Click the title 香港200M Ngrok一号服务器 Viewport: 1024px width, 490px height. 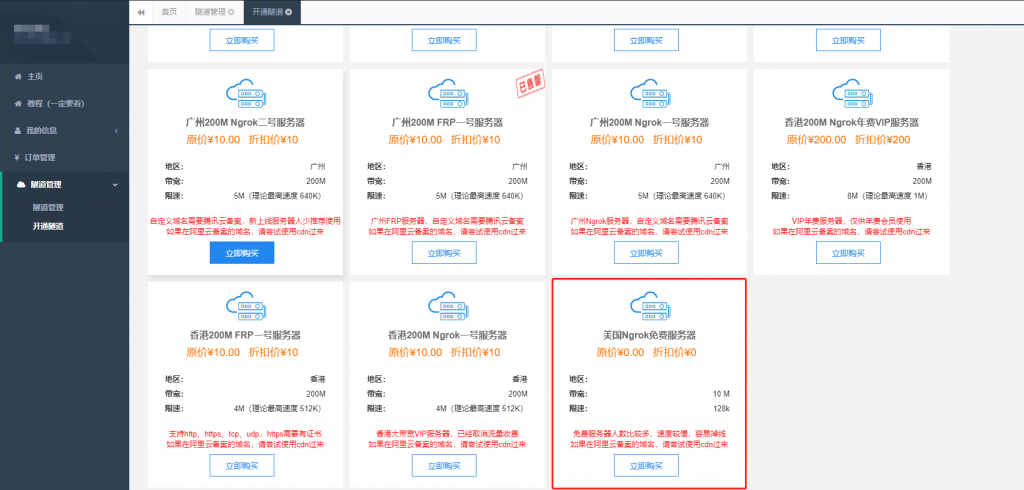pos(447,336)
